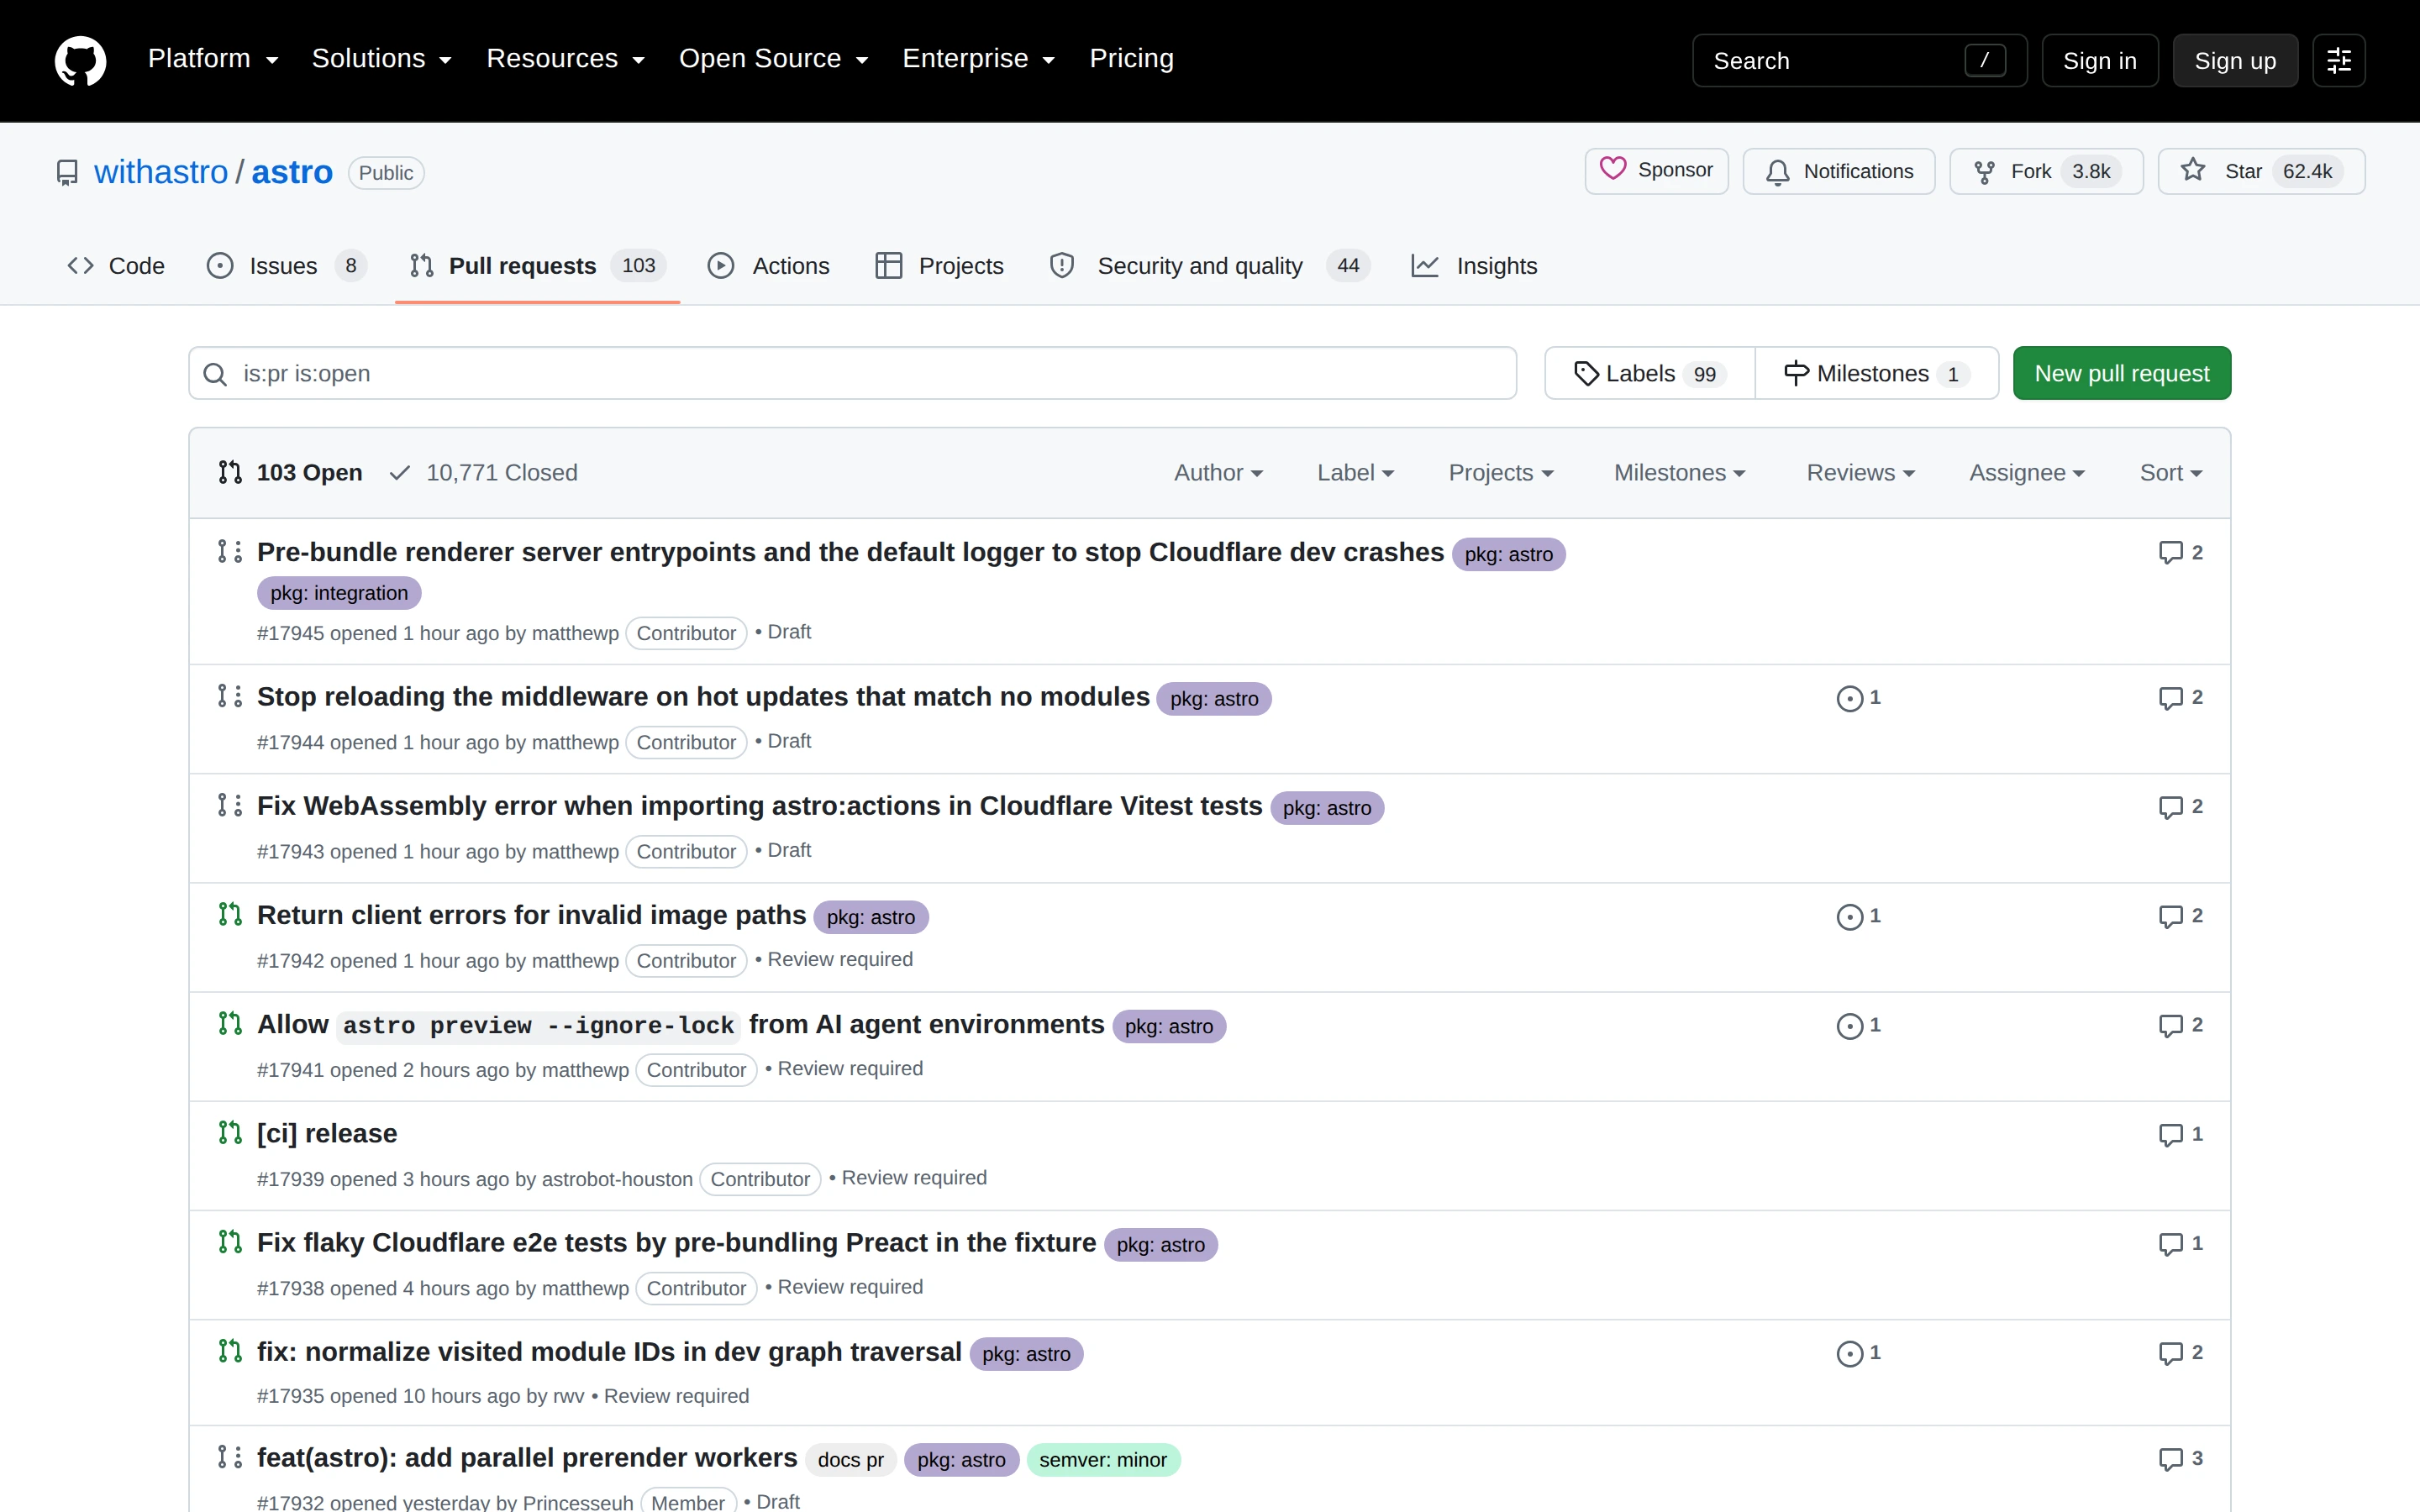Click the header Search field
Screen dimensions: 2420x1512
tap(1859, 61)
